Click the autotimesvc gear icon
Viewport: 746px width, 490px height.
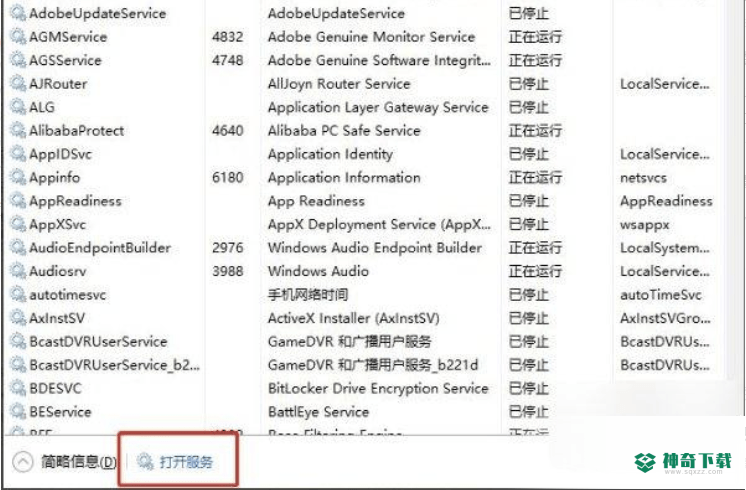pyautogui.click(x=18, y=294)
